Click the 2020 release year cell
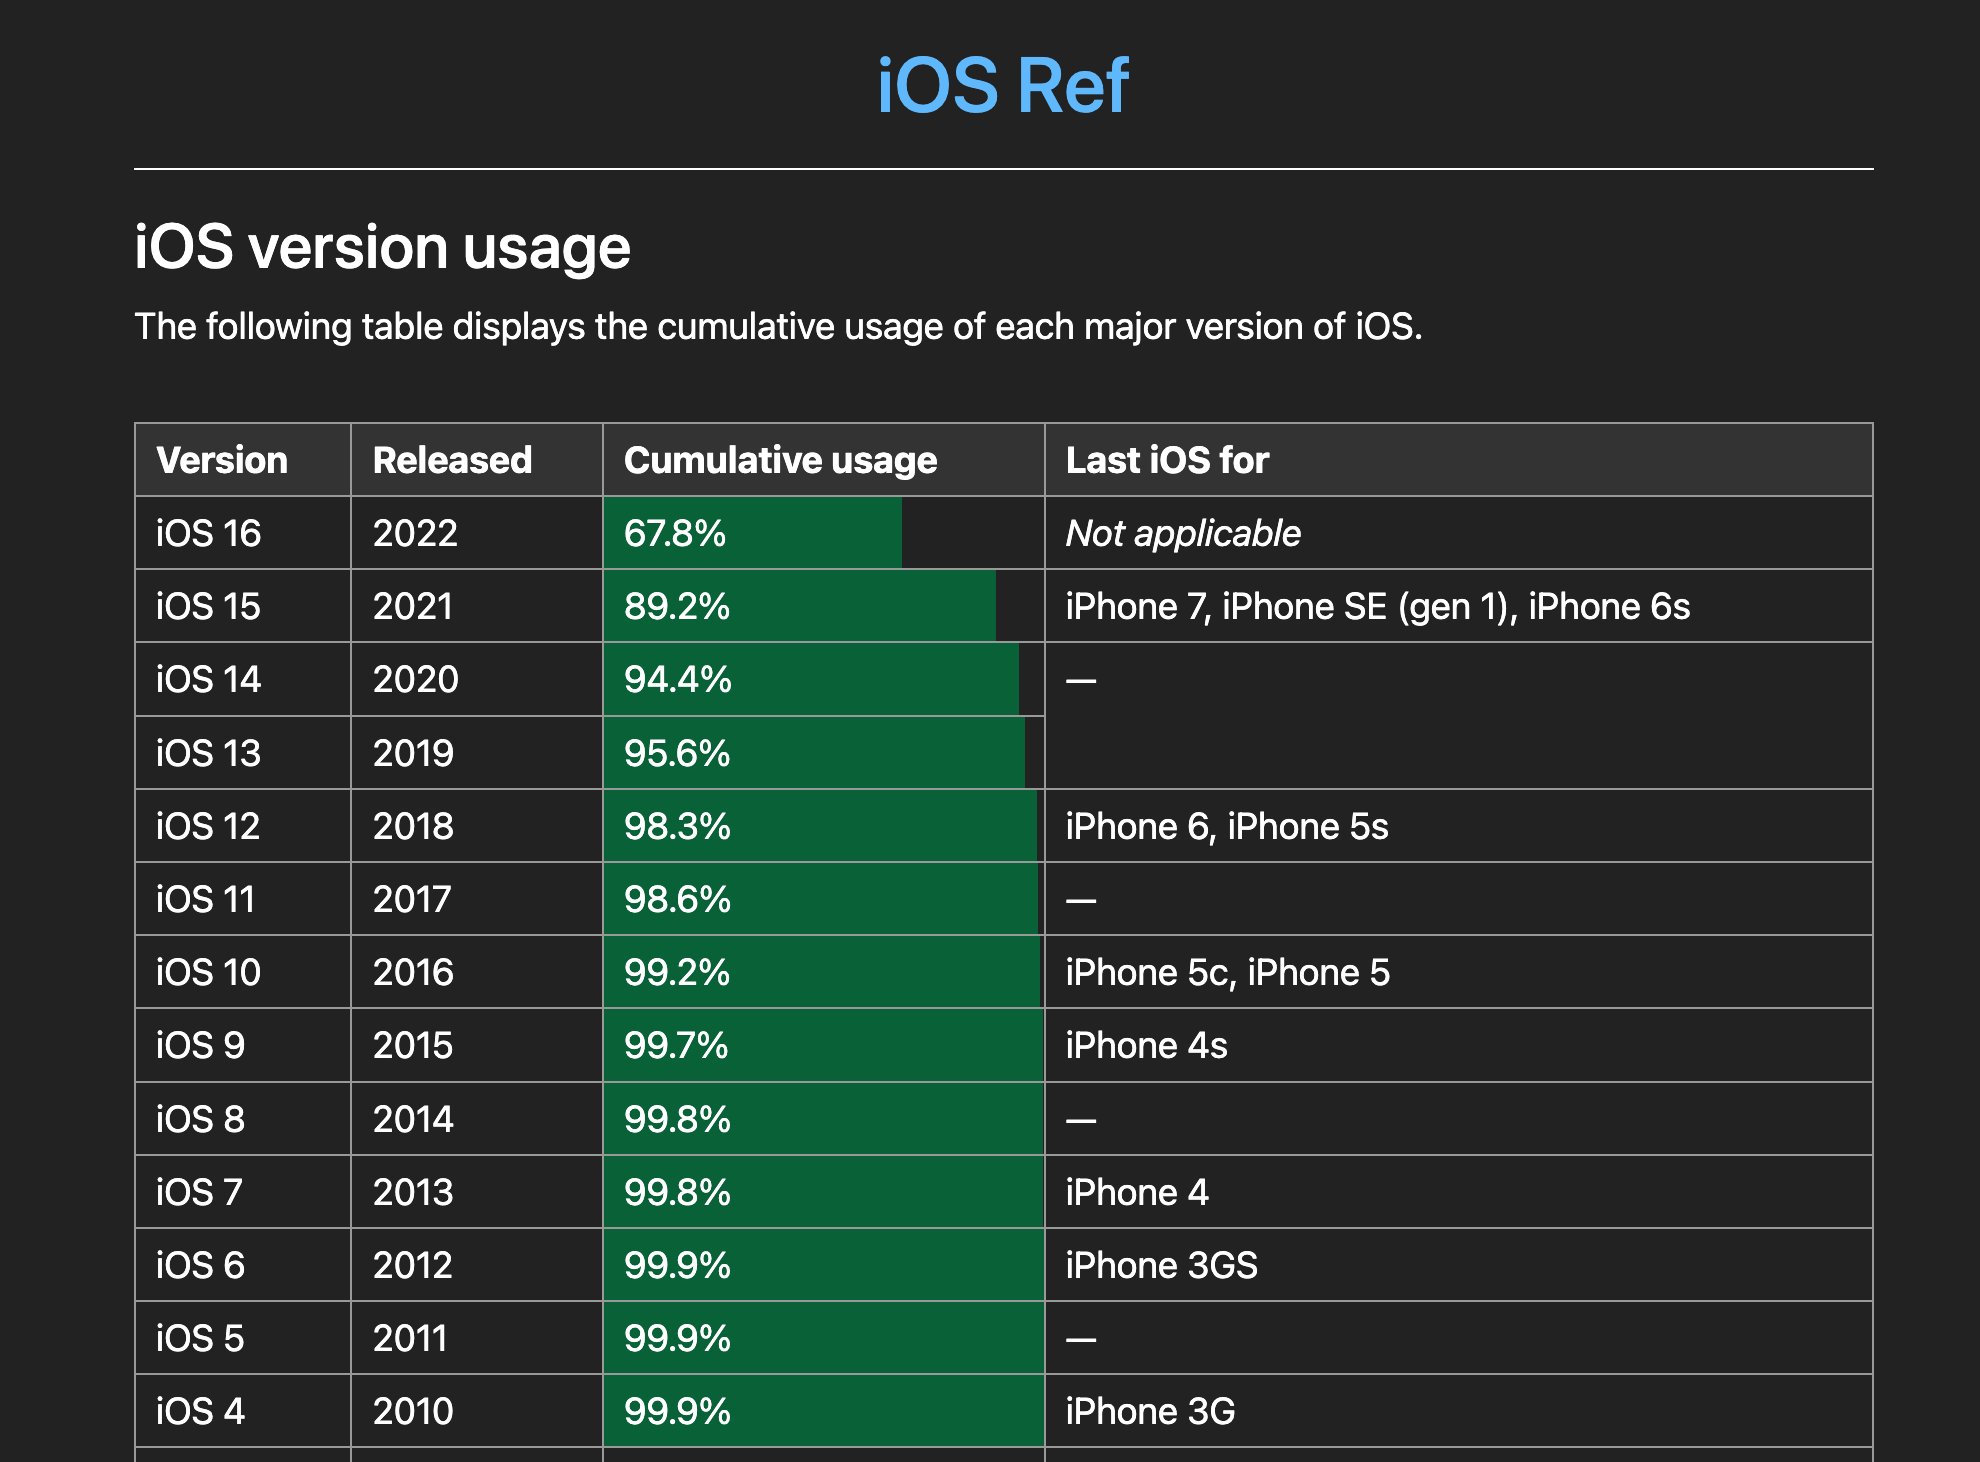 [477, 679]
